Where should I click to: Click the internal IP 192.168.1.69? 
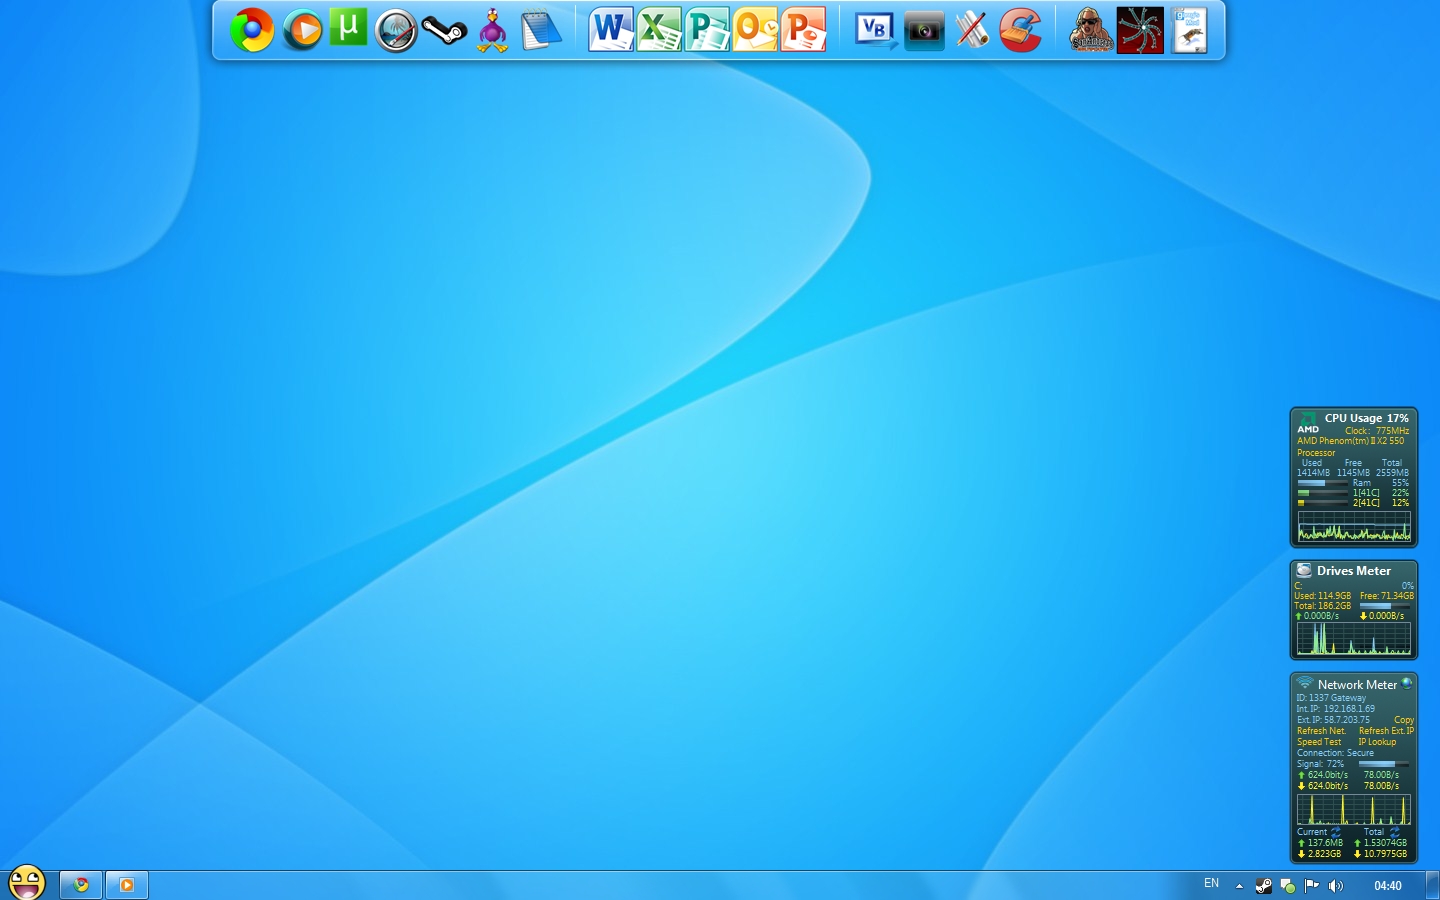pos(1349,709)
